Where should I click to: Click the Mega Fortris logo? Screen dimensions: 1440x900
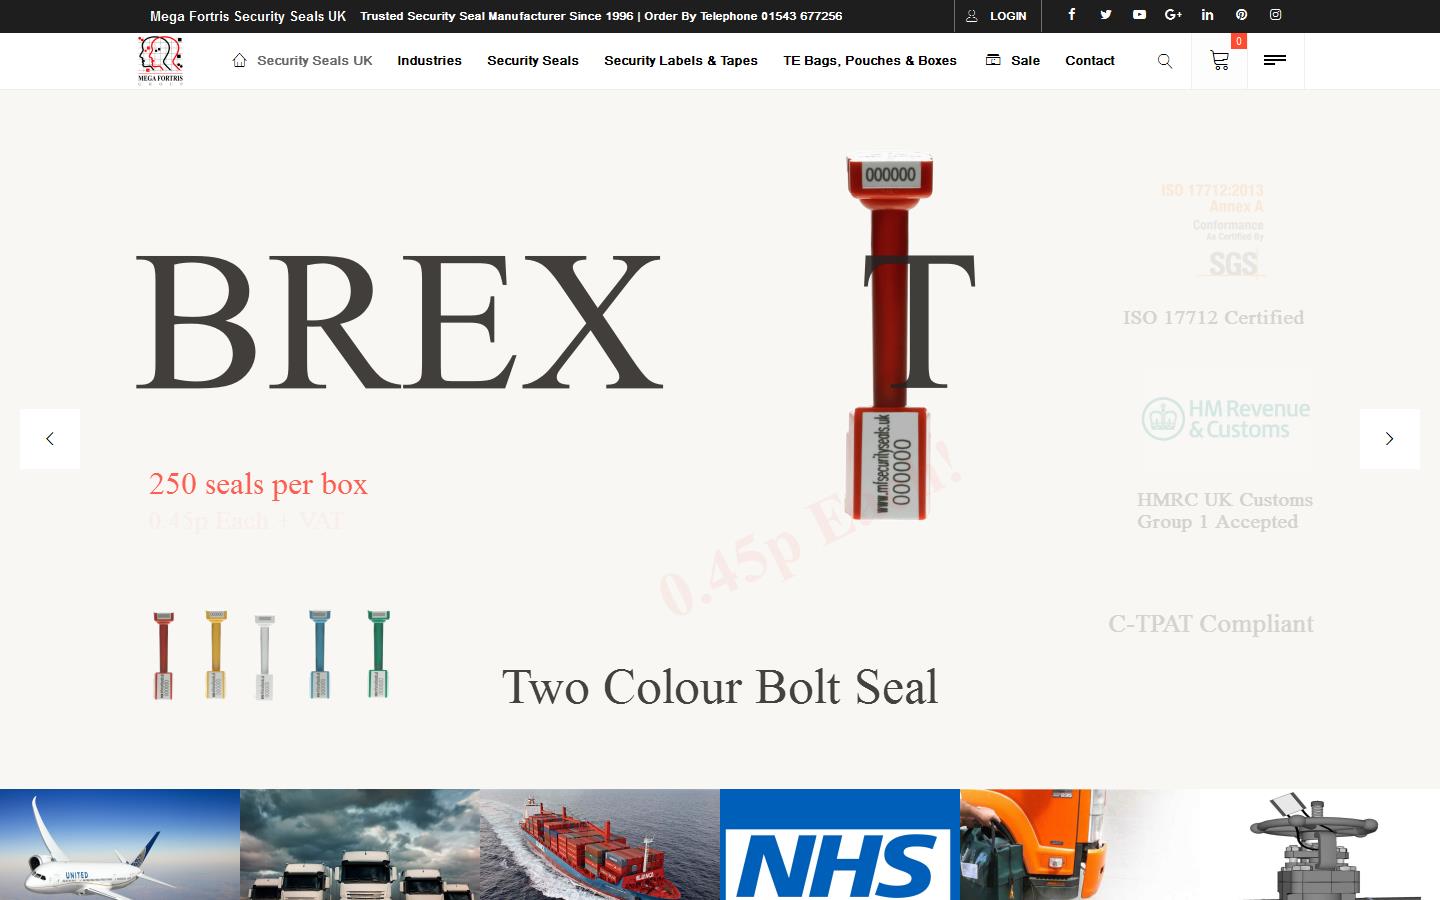160,61
